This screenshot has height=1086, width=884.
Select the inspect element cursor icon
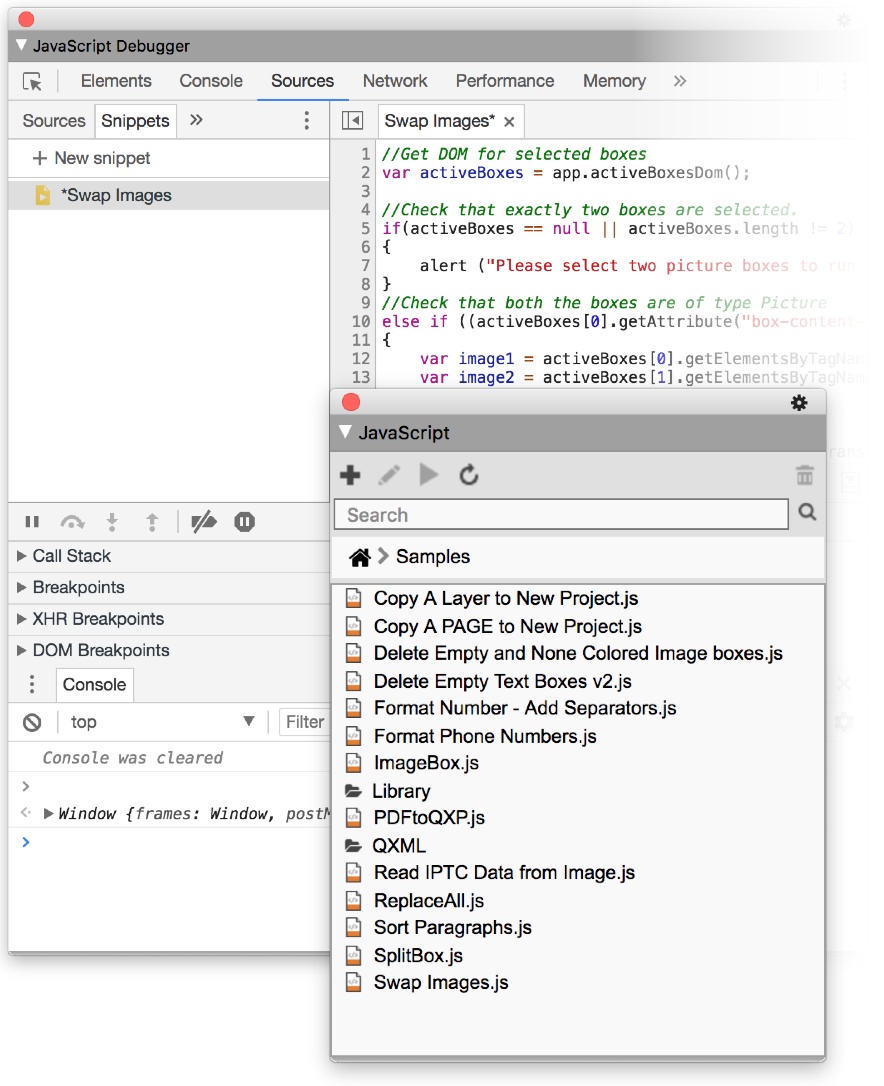click(x=32, y=82)
